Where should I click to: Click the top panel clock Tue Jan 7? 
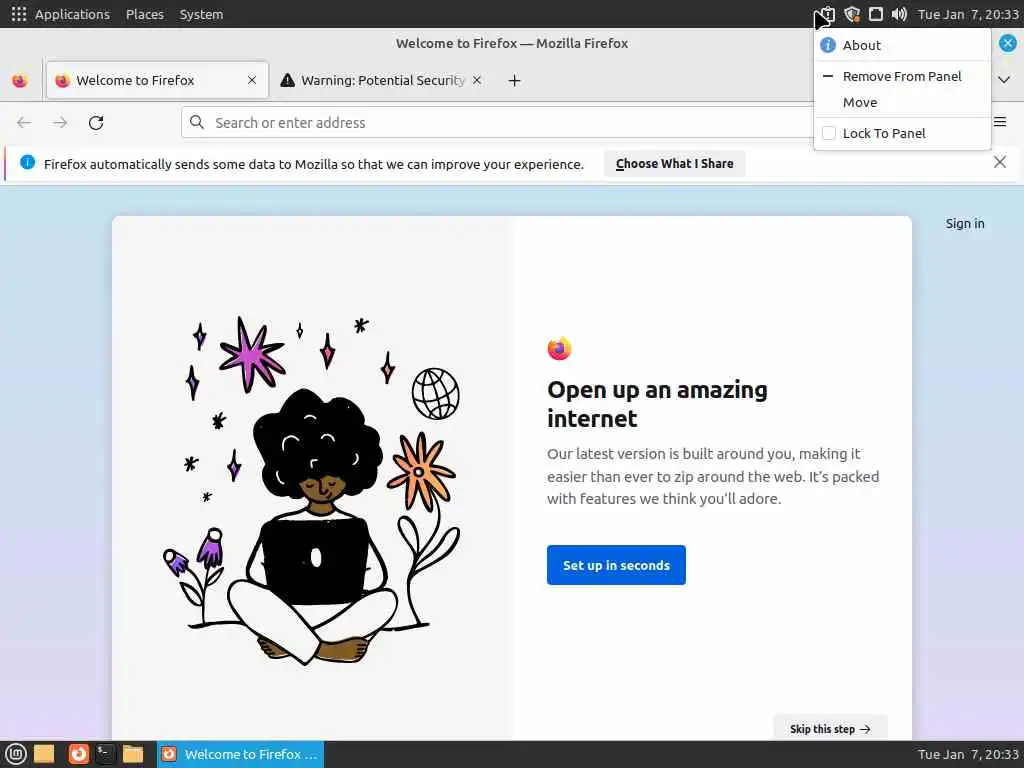click(x=968, y=14)
